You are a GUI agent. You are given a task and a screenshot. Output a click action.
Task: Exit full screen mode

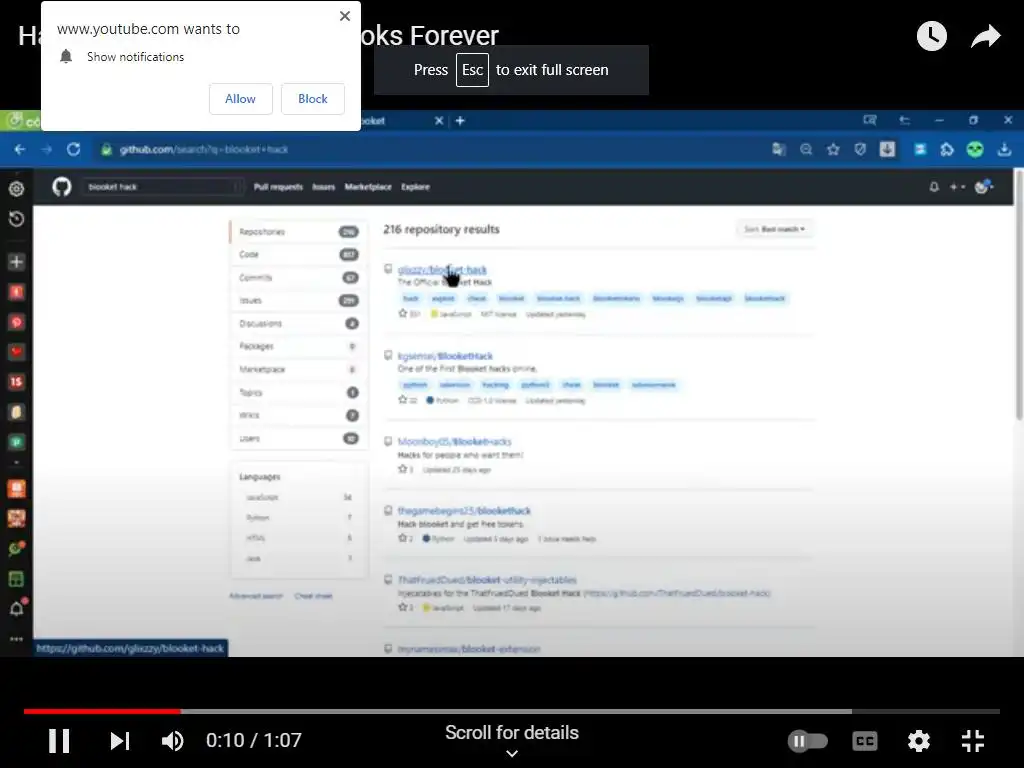coord(973,741)
